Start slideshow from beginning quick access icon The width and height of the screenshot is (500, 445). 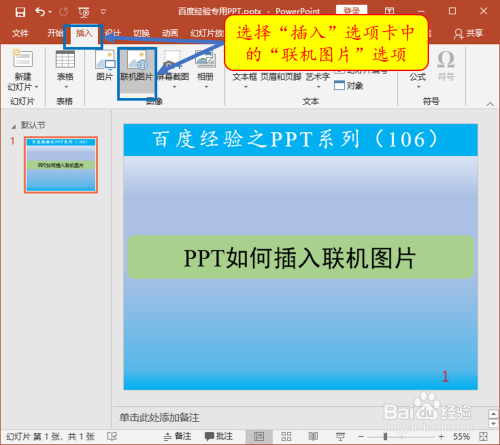pos(84,12)
